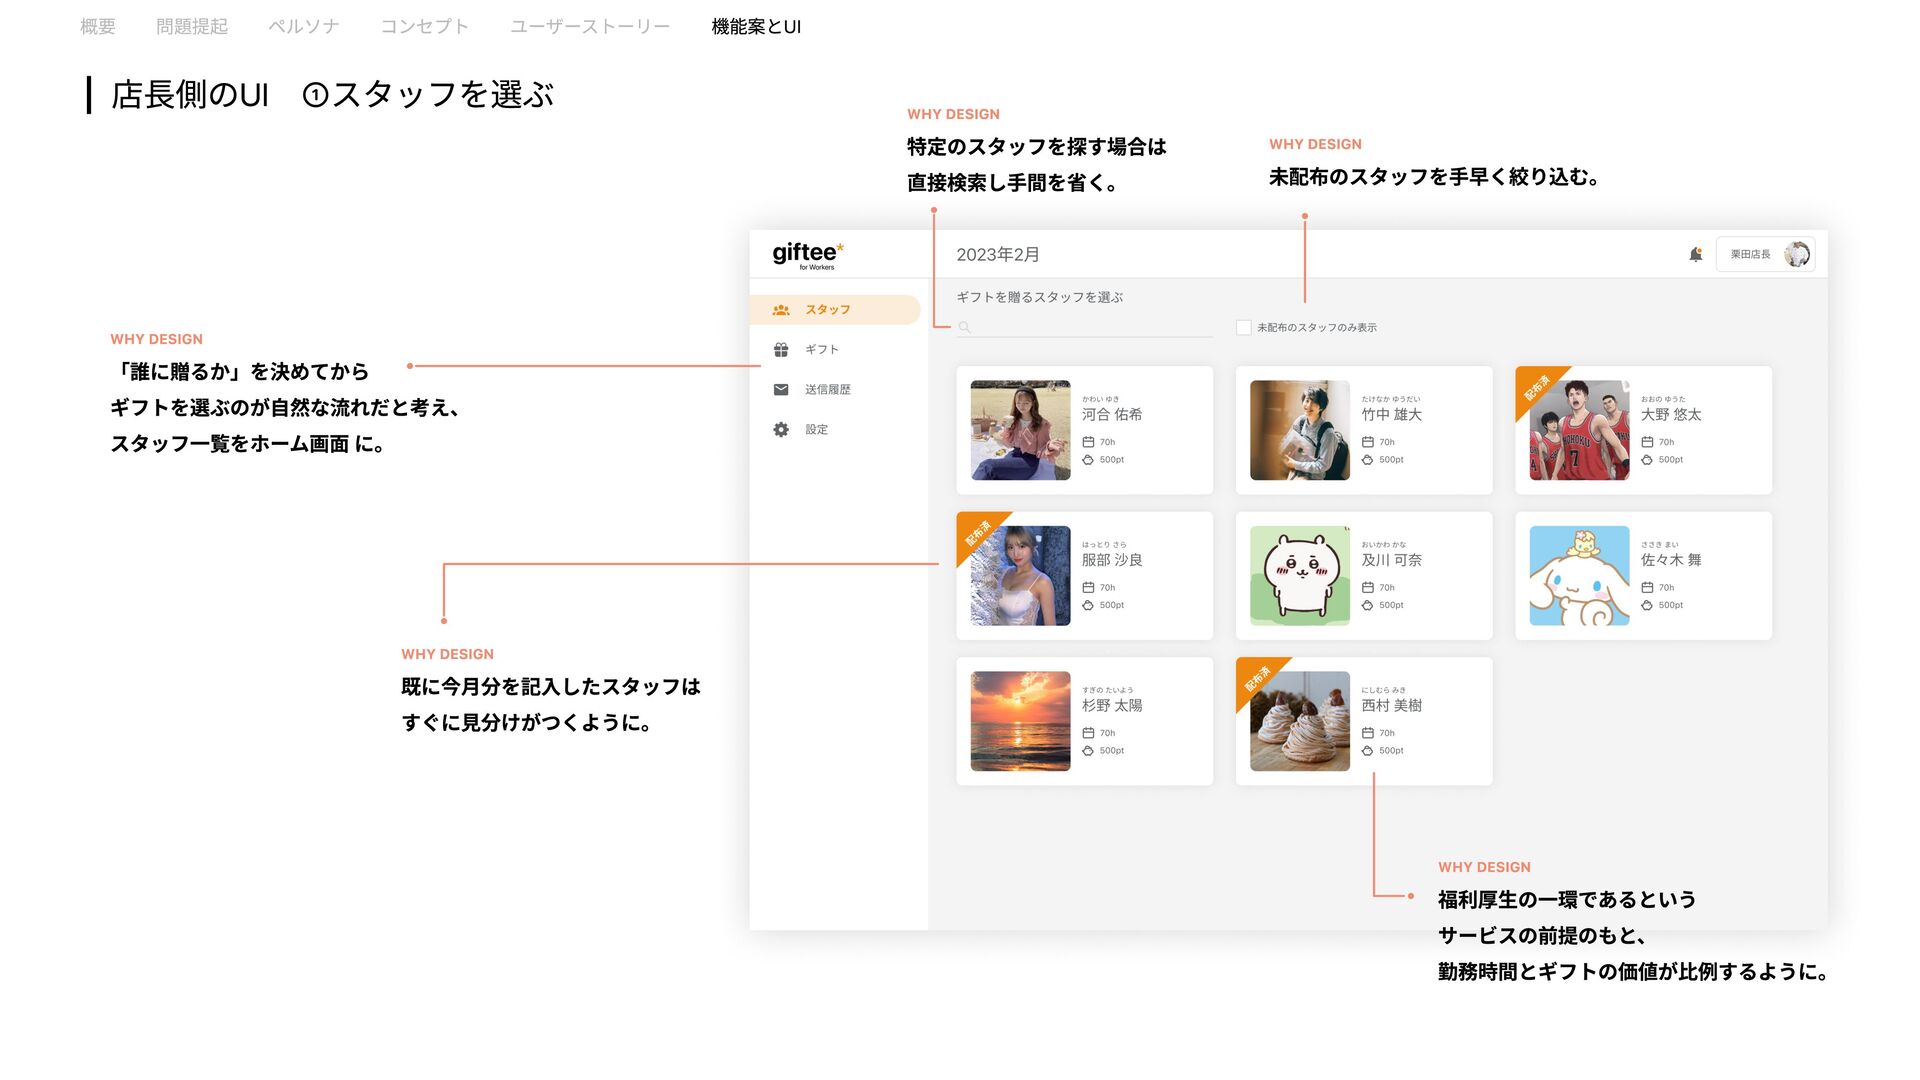This screenshot has width=1920, height=1080.
Task: Select the 服部 沙良 profile photo
Action: [1020, 576]
